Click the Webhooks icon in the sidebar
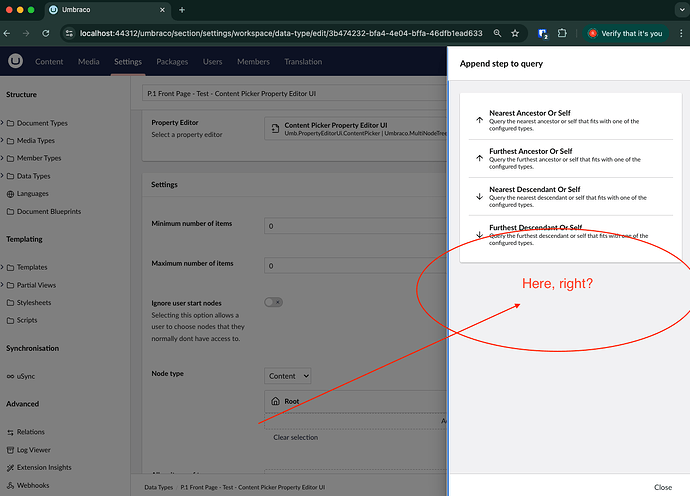The height and width of the screenshot is (496, 690). pyautogui.click(x=10, y=485)
